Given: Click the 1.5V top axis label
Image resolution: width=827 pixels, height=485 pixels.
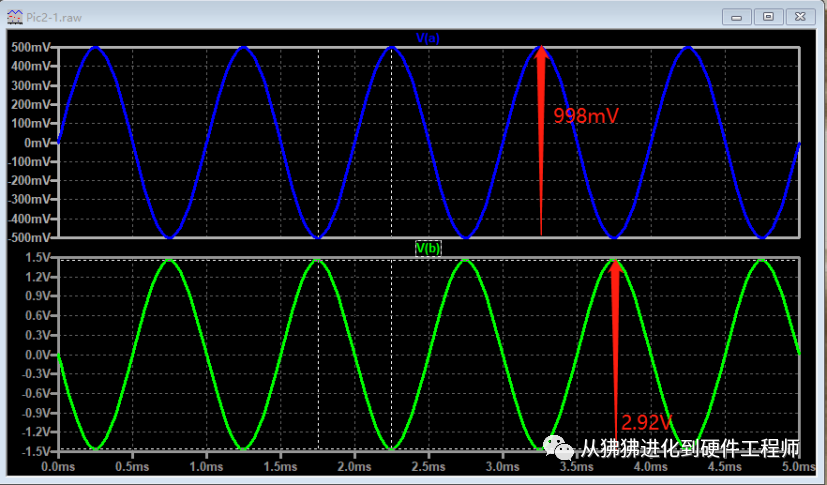Looking at the screenshot, I should tap(38, 257).
